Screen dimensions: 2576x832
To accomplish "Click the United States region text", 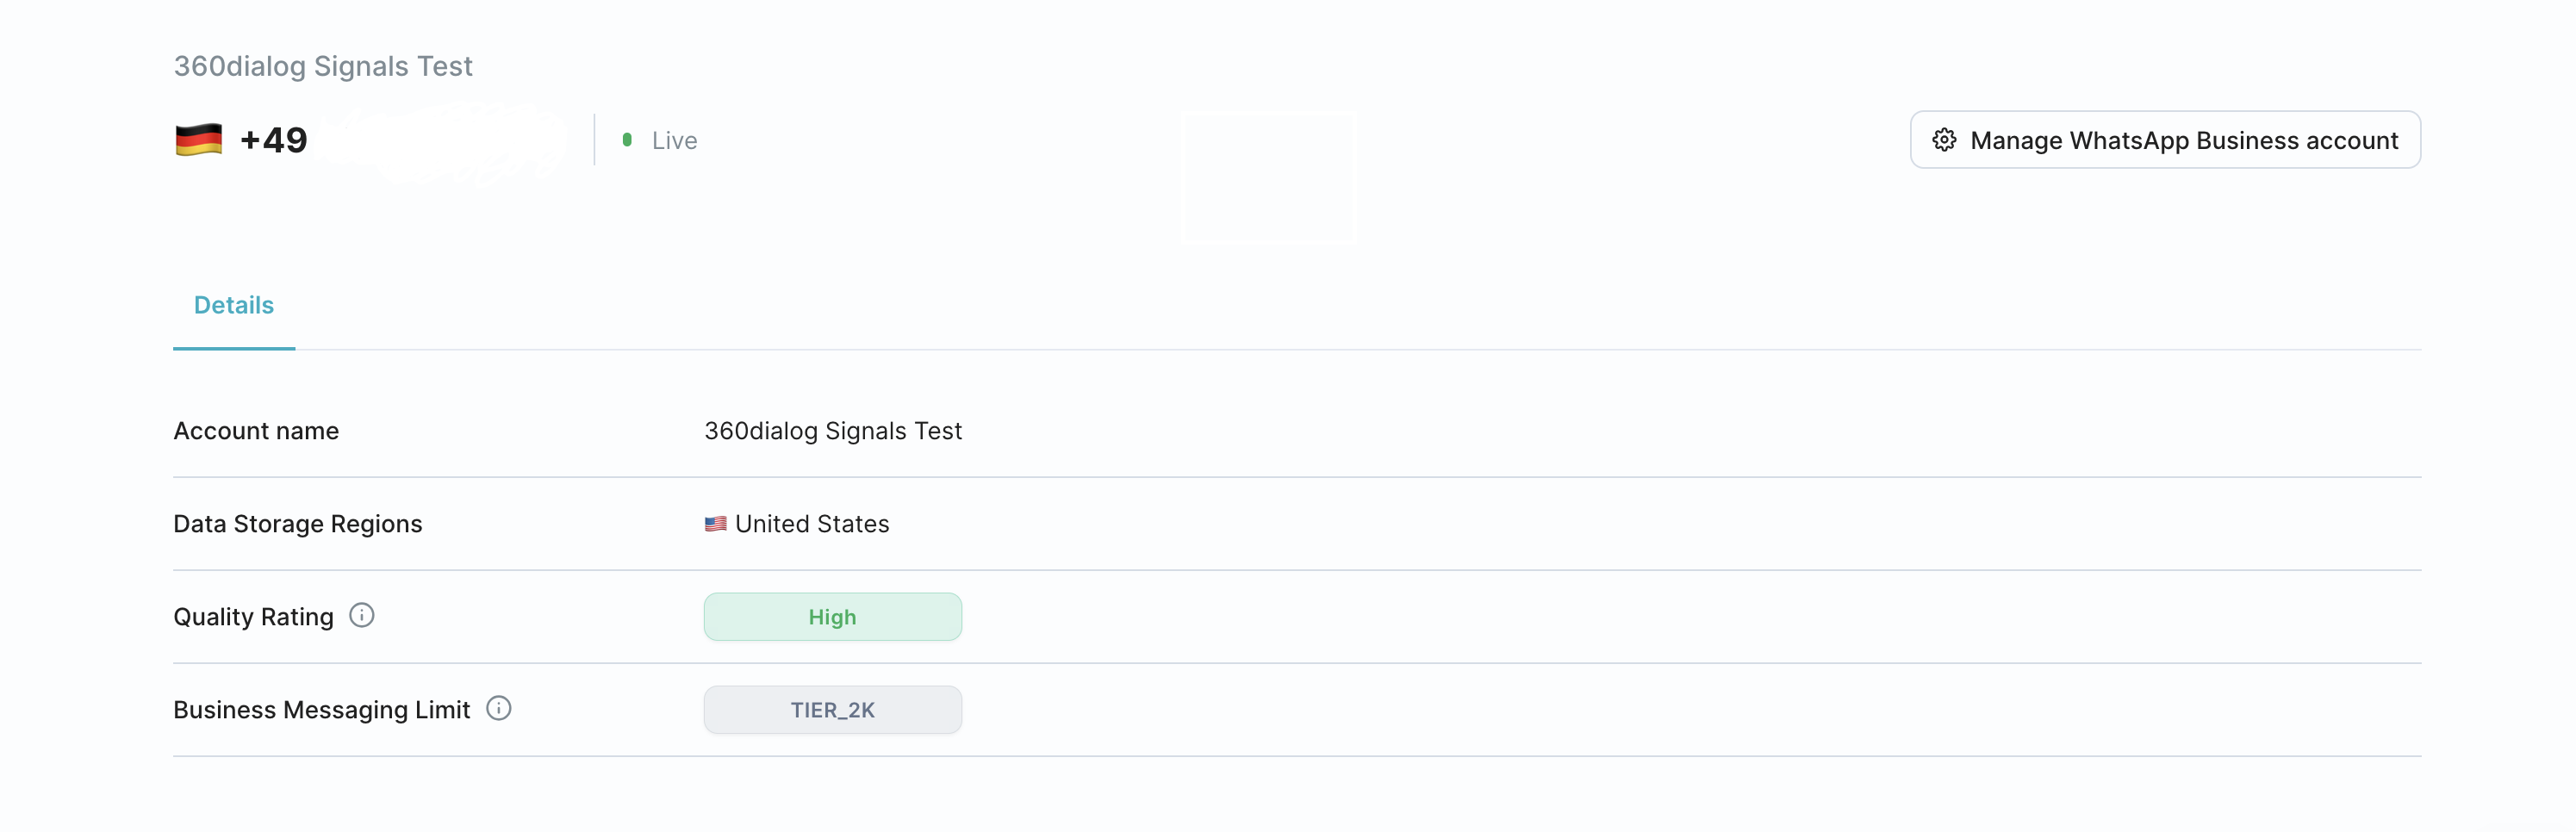I will point(811,524).
